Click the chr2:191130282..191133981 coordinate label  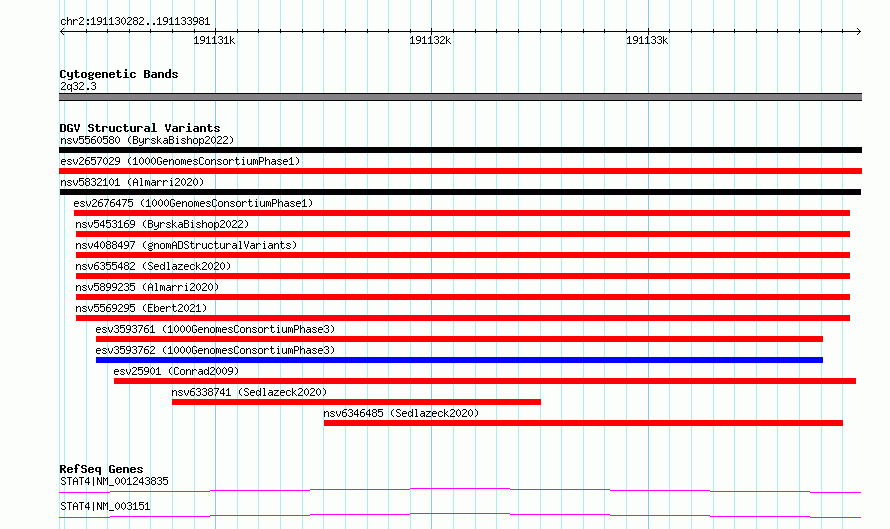135,22
